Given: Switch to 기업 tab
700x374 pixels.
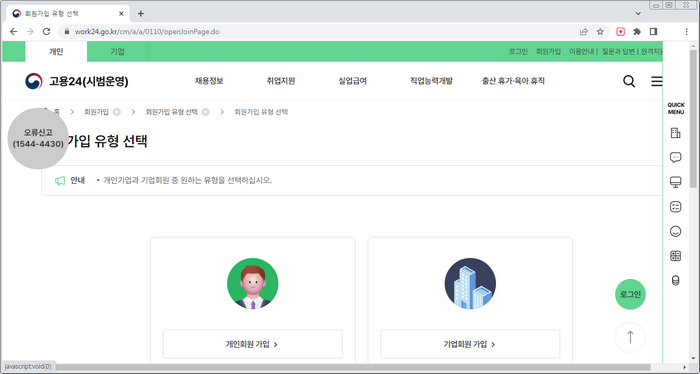Looking at the screenshot, I should point(117,52).
